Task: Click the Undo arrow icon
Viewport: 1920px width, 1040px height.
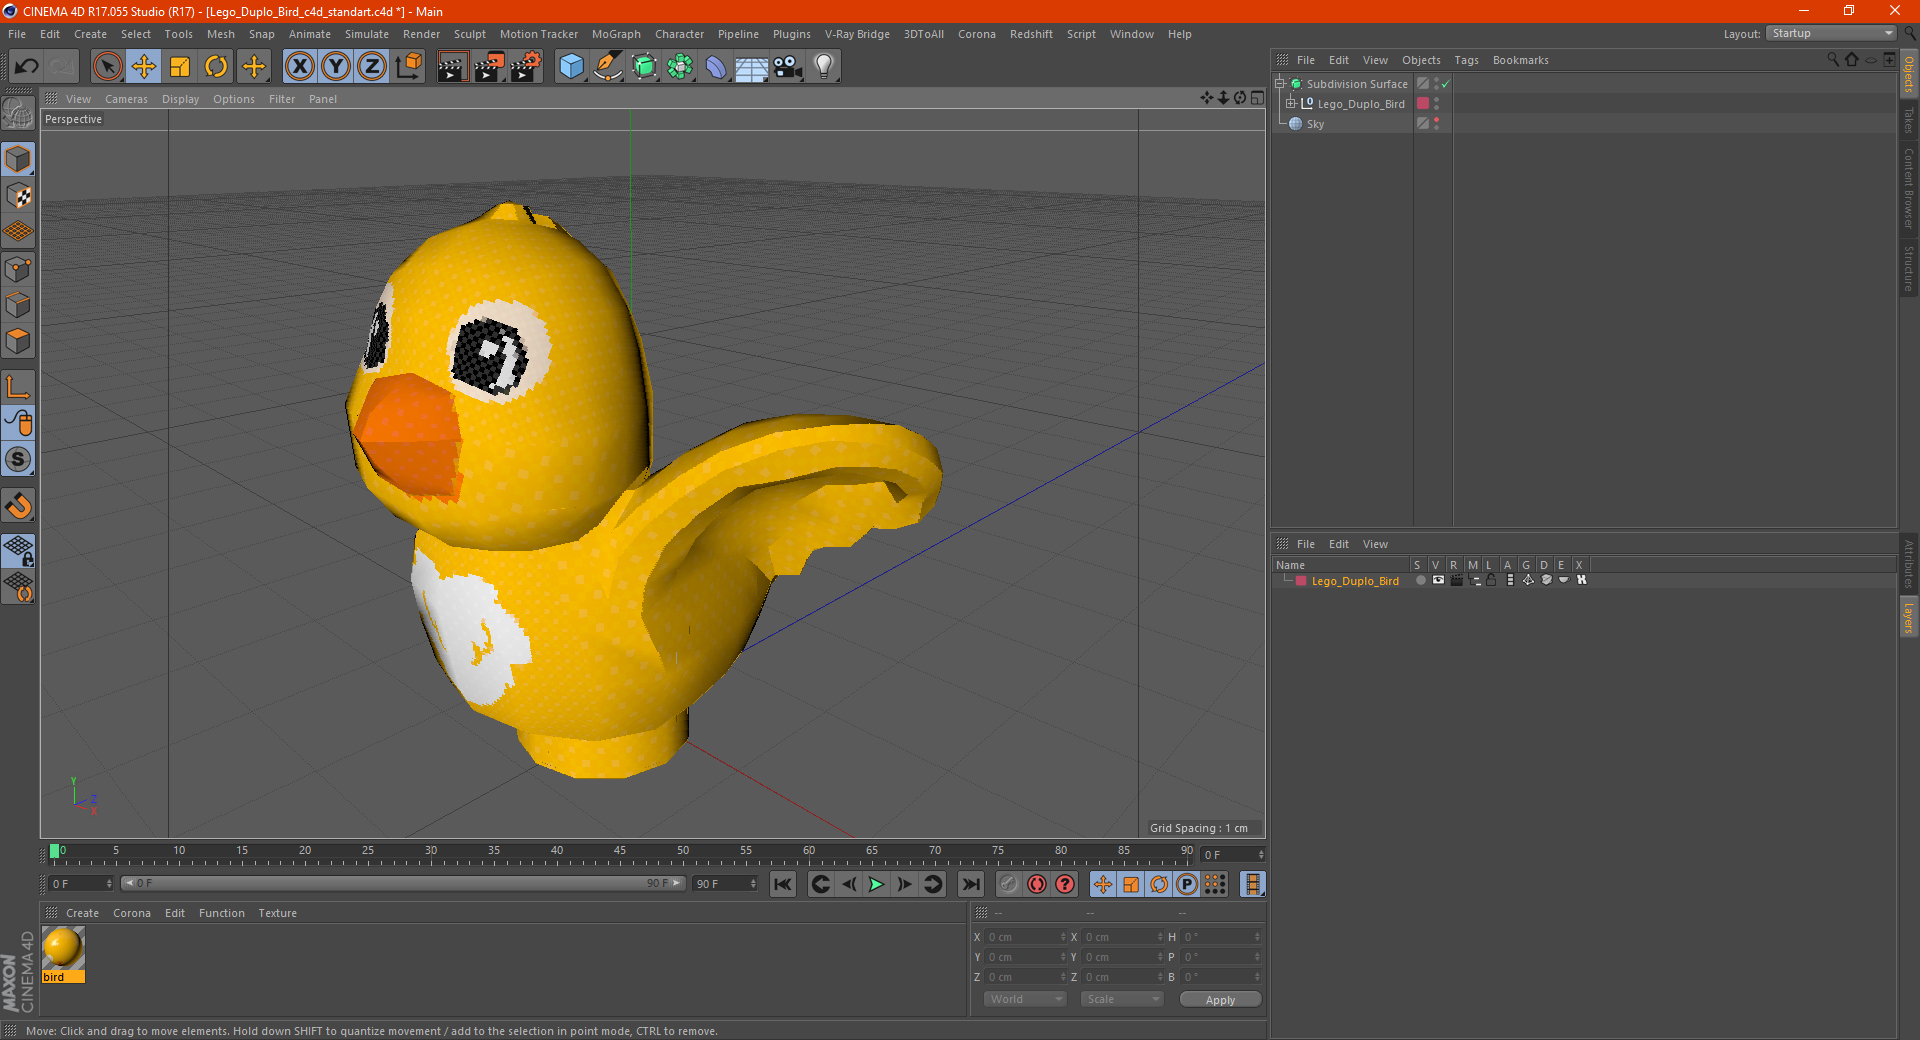Action: [26, 67]
